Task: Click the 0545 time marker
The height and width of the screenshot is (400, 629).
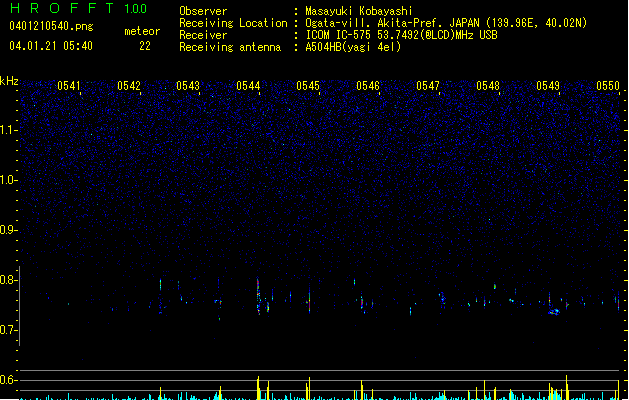Action: click(308, 86)
